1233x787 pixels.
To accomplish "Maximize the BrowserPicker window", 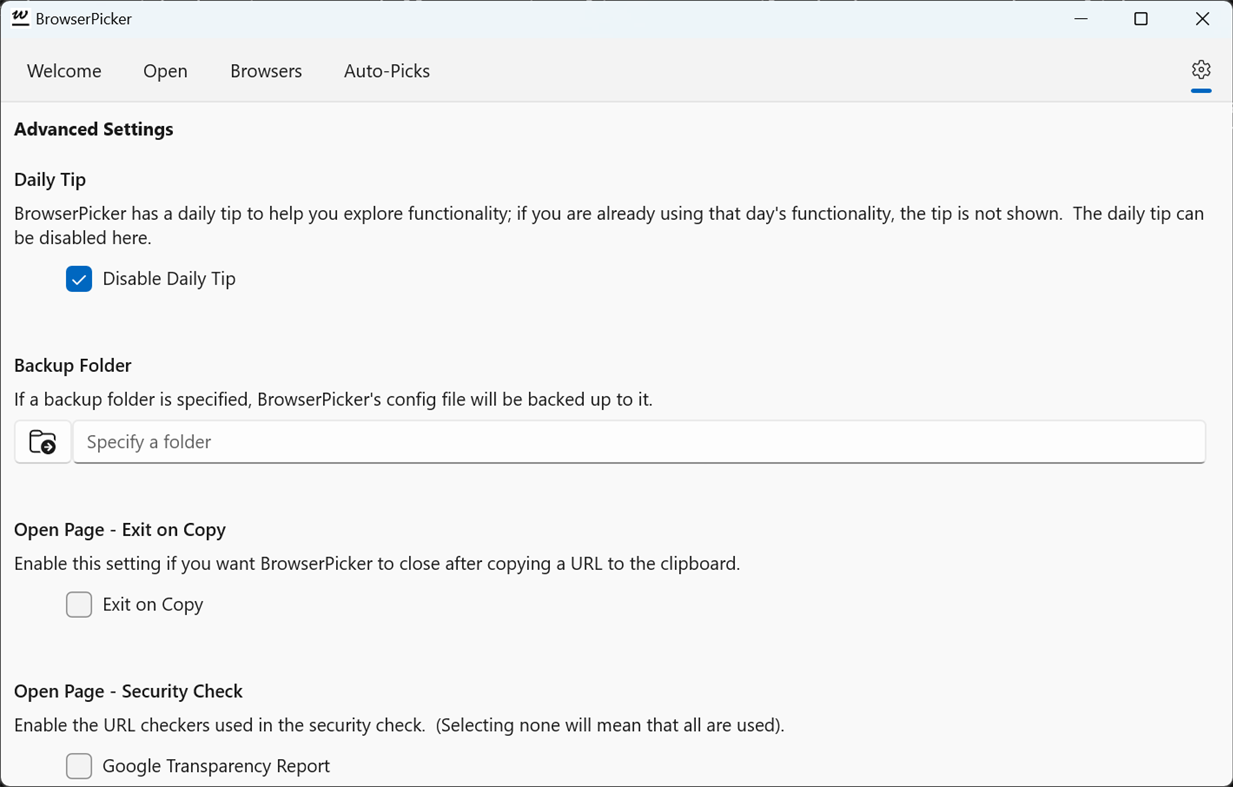I will [x=1141, y=19].
